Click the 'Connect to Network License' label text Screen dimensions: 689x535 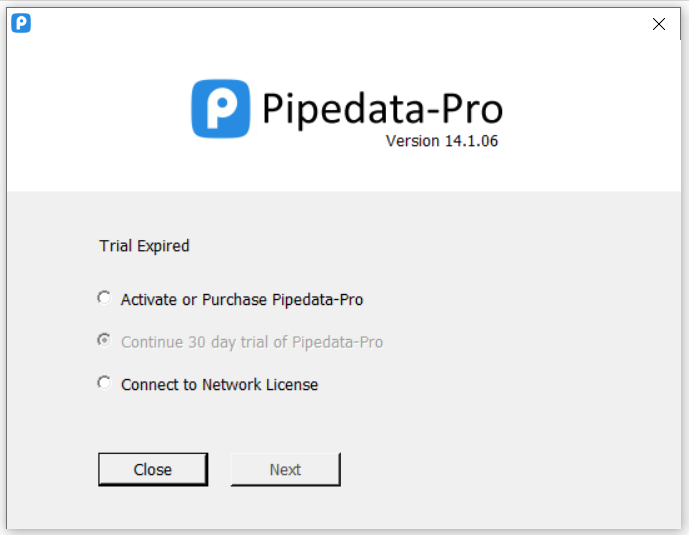[x=219, y=384]
